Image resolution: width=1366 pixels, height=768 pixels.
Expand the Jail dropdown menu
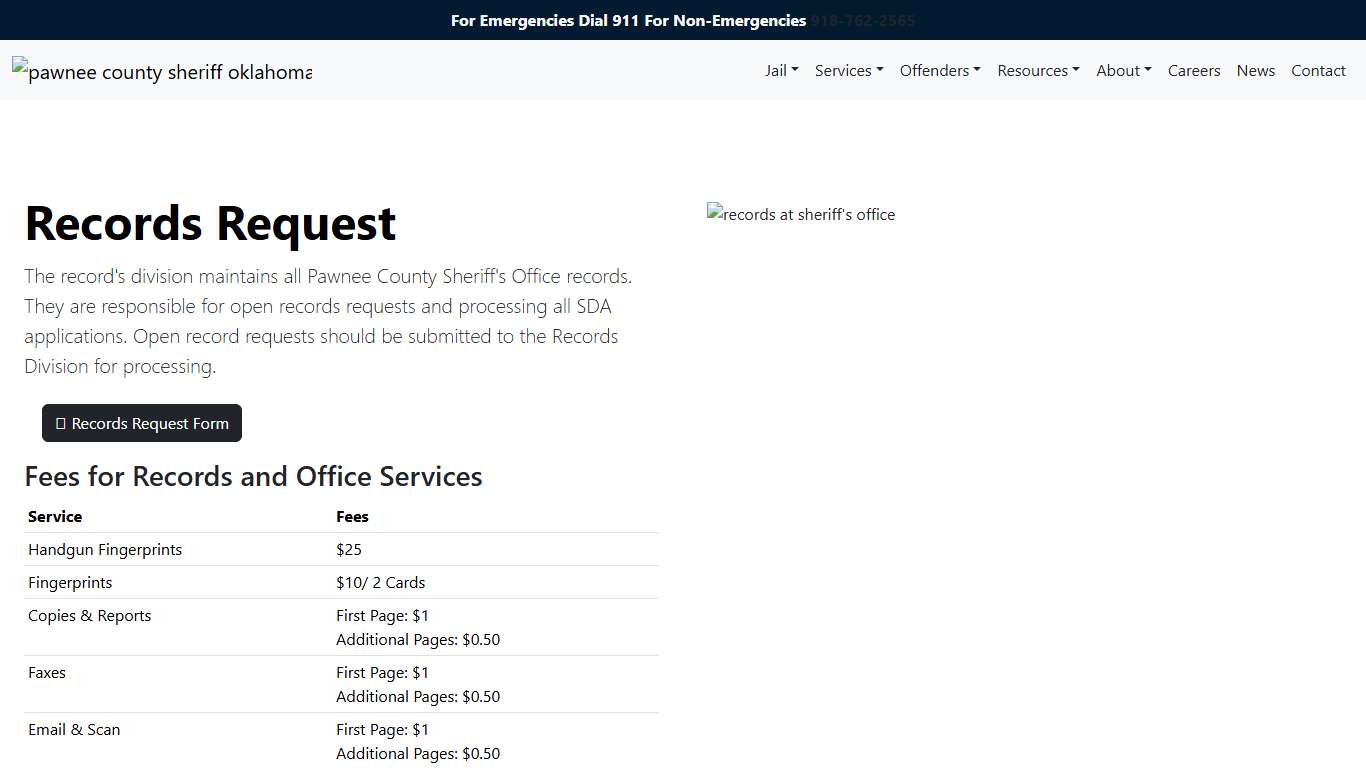(781, 70)
